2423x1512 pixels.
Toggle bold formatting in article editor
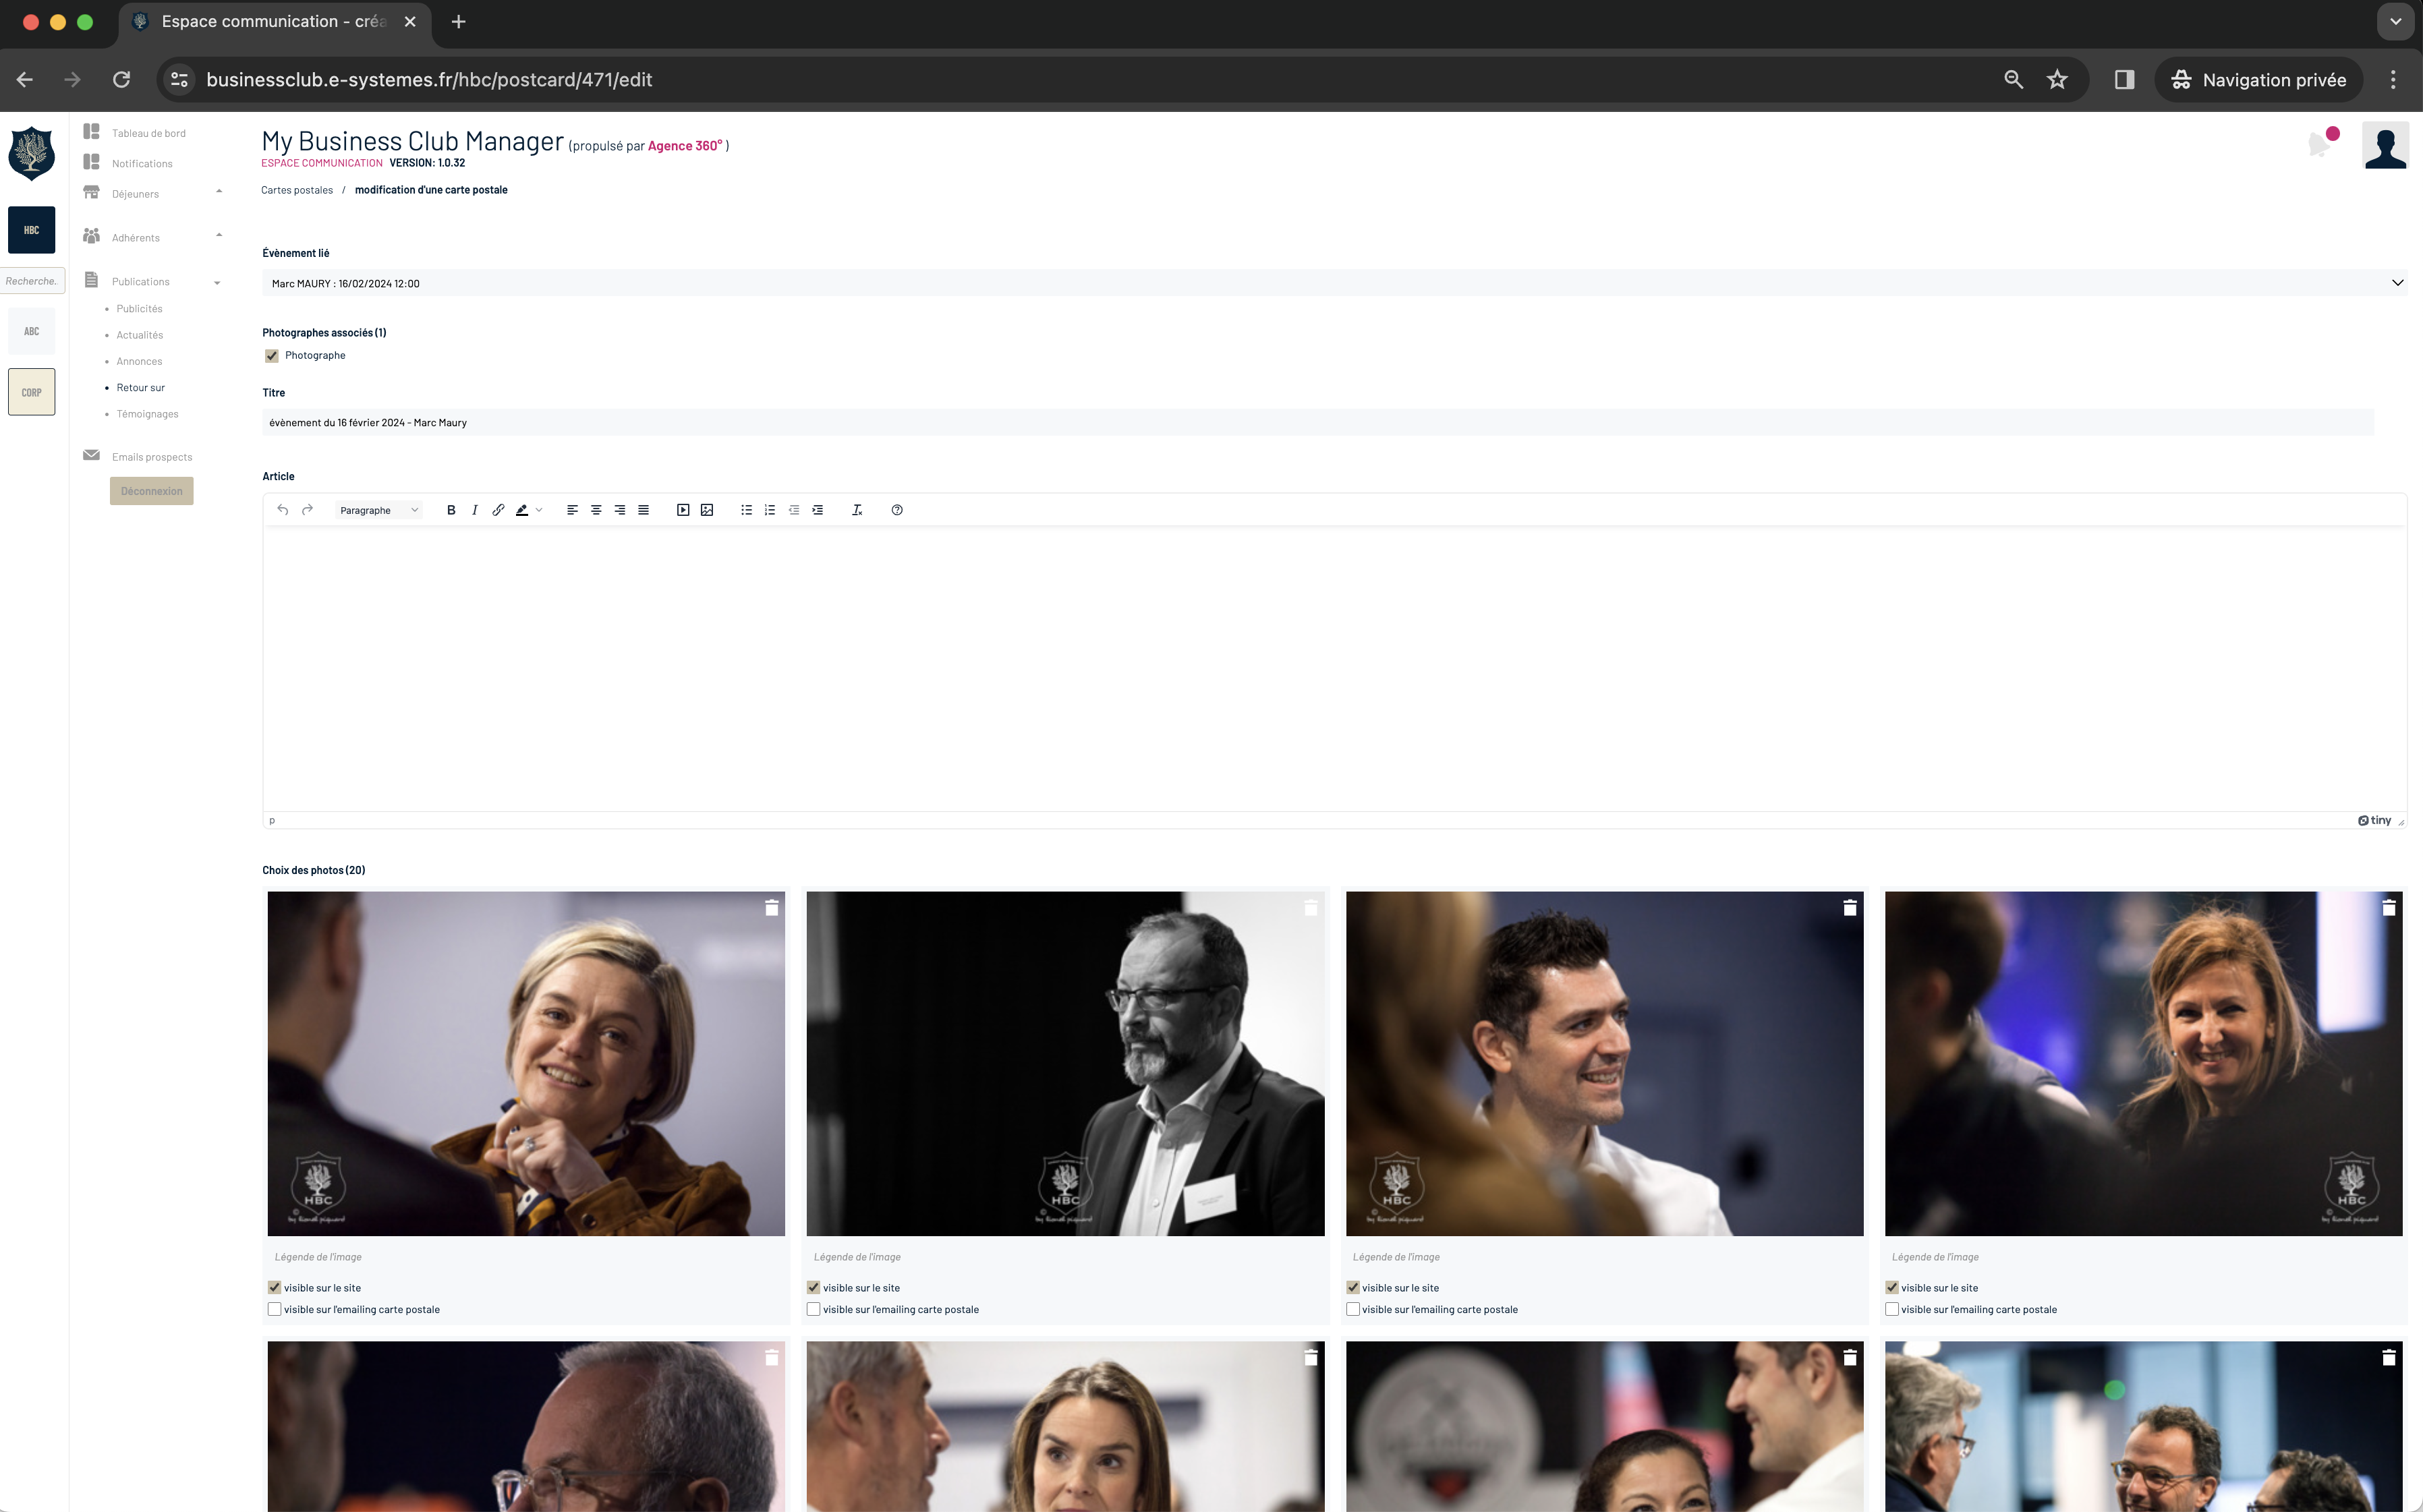pyautogui.click(x=451, y=510)
